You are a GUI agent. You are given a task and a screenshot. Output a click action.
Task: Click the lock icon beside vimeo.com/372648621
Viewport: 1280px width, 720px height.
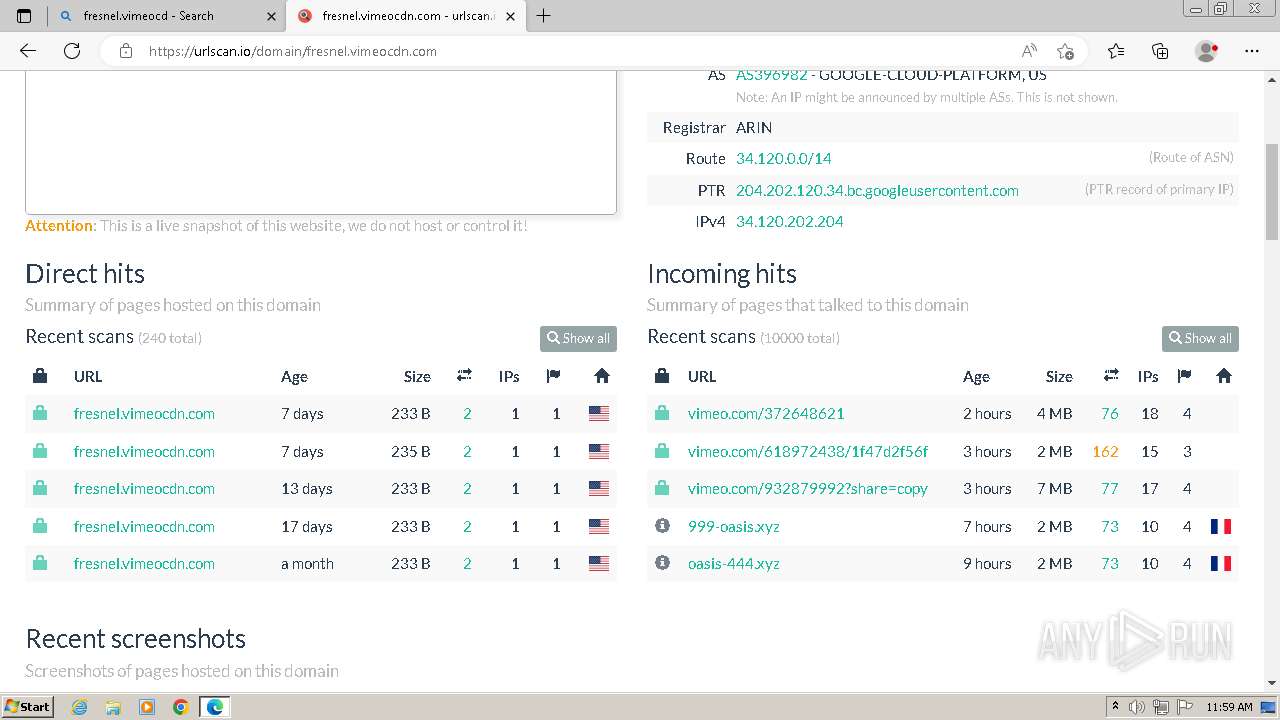click(662, 413)
